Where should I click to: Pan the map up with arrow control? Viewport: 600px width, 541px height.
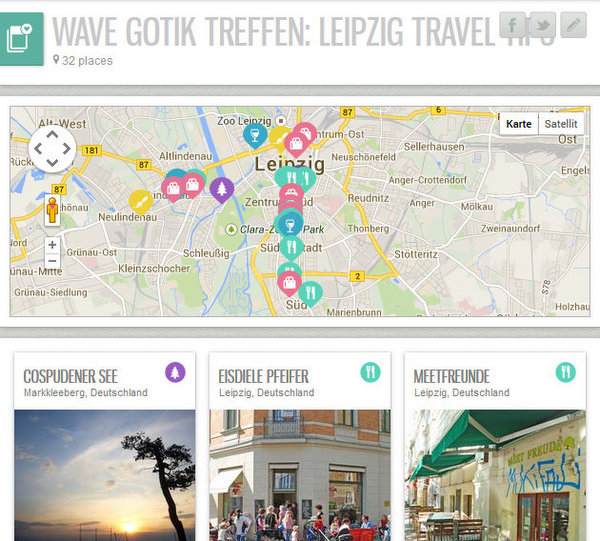(52, 134)
